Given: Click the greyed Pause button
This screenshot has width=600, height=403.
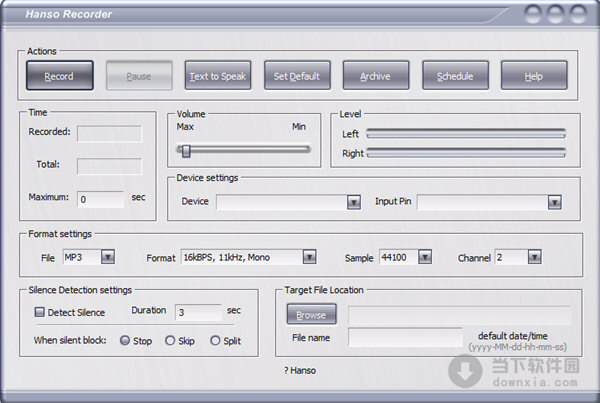Looking at the screenshot, I should pos(139,76).
